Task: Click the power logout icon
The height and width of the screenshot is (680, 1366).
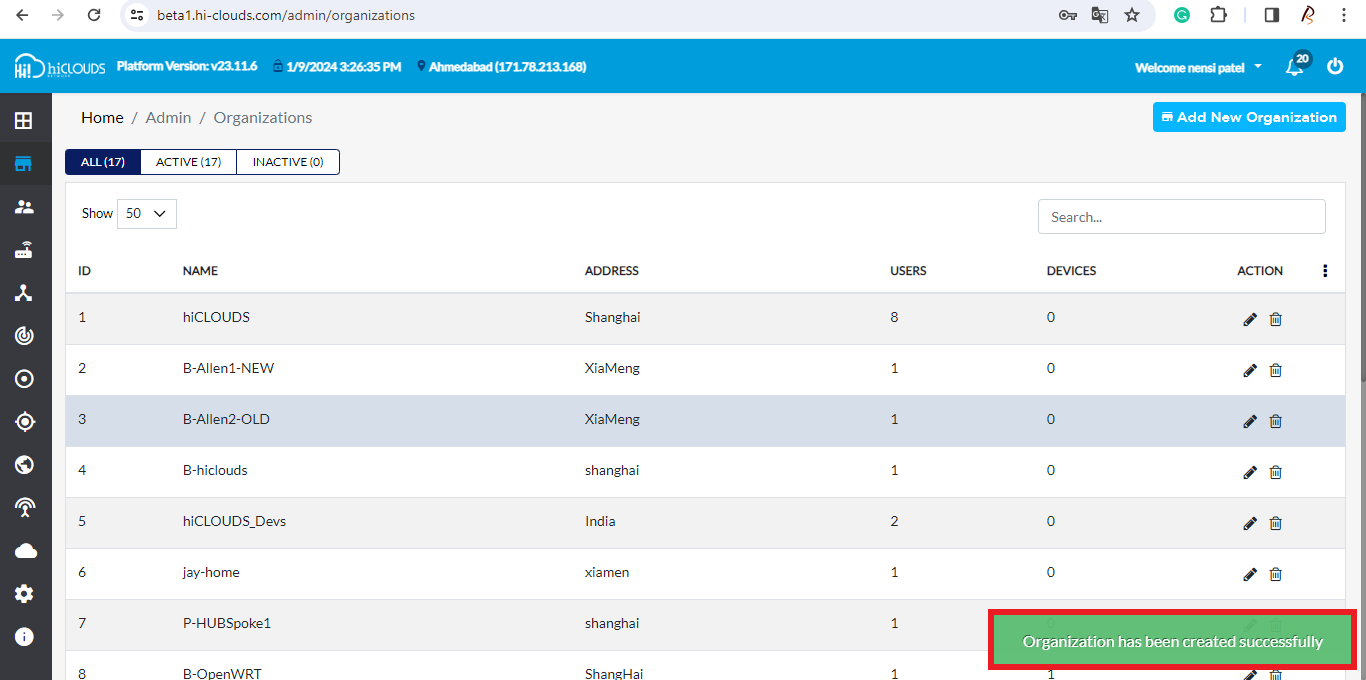Action: coord(1335,66)
